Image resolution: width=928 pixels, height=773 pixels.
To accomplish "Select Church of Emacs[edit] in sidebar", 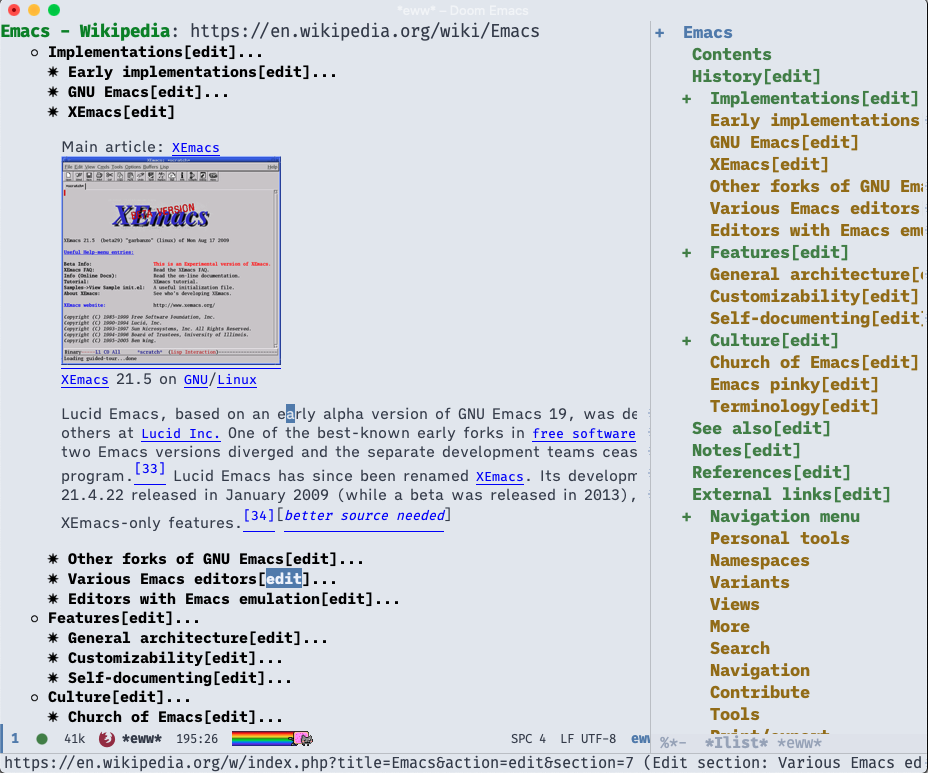I will point(814,362).
